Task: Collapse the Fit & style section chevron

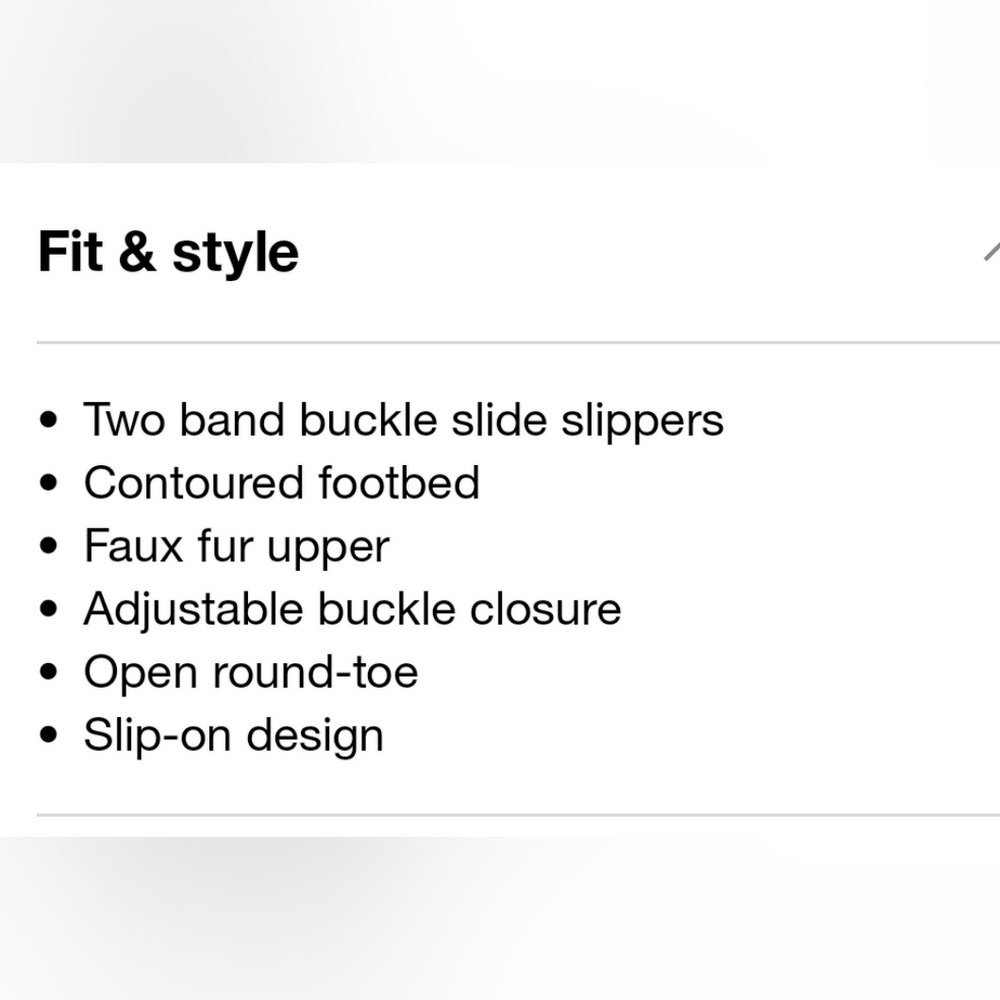Action: pos(992,252)
